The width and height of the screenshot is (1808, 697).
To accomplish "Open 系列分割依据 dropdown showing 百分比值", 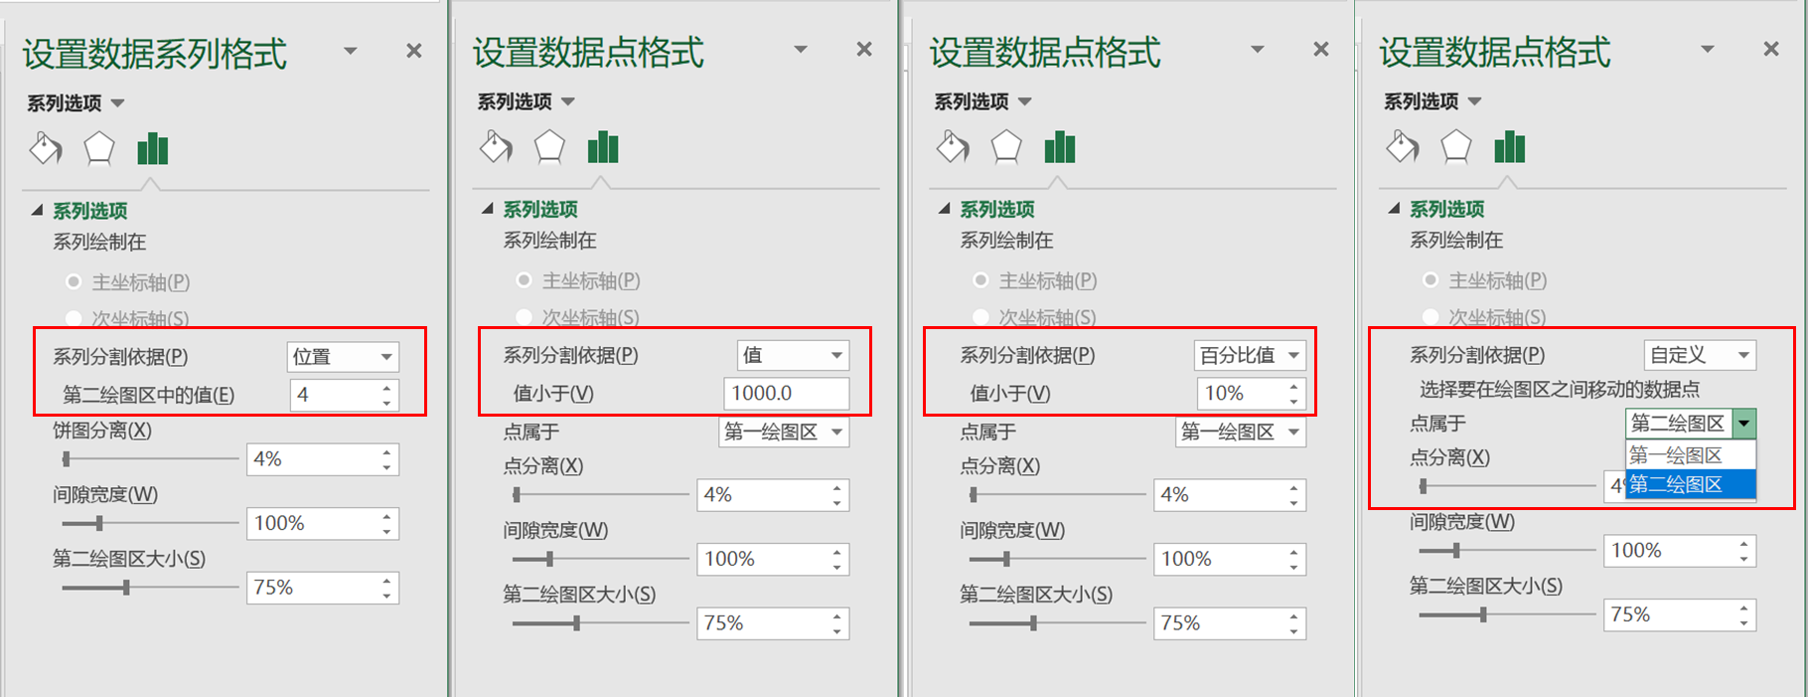I will [x=1250, y=355].
